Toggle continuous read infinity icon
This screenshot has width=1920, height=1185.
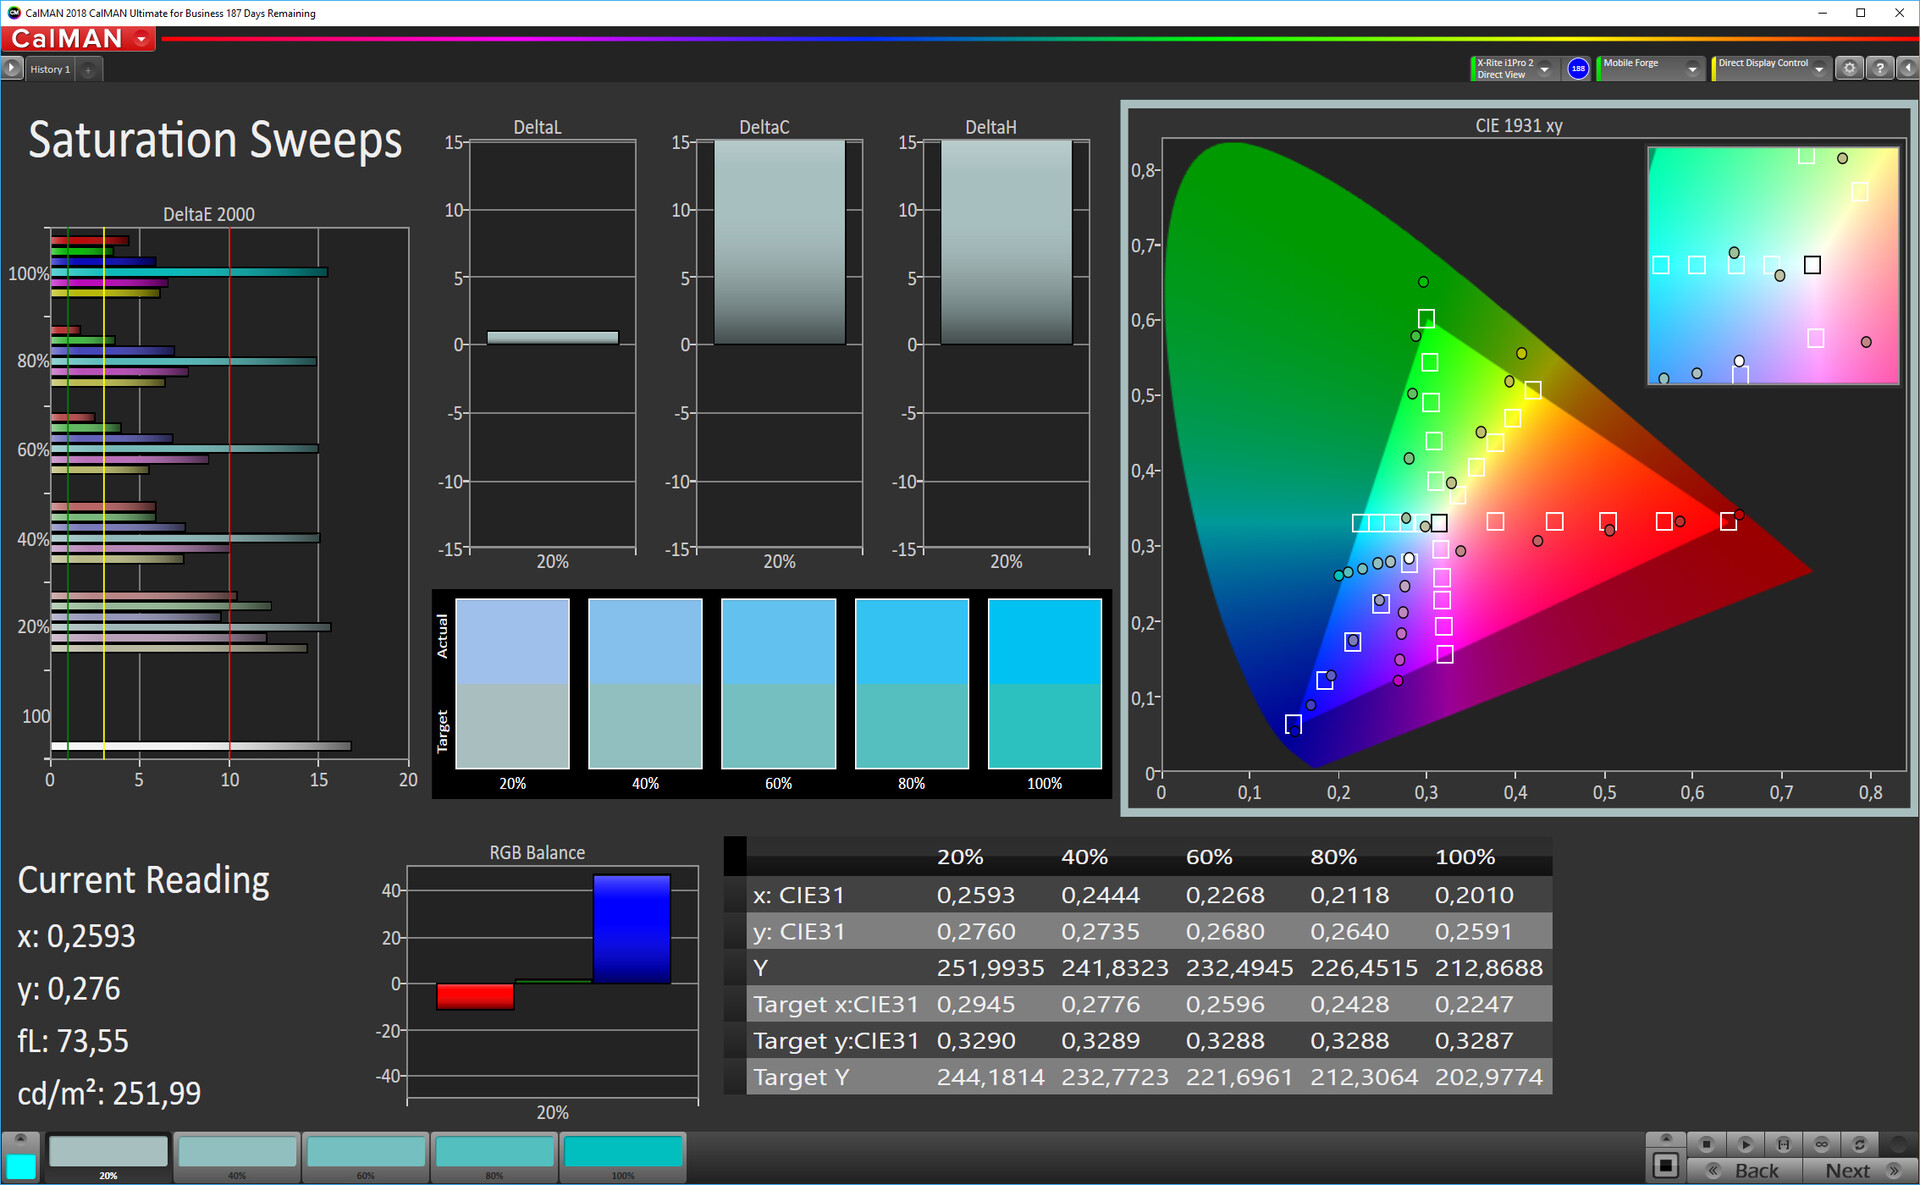coord(1821,1144)
